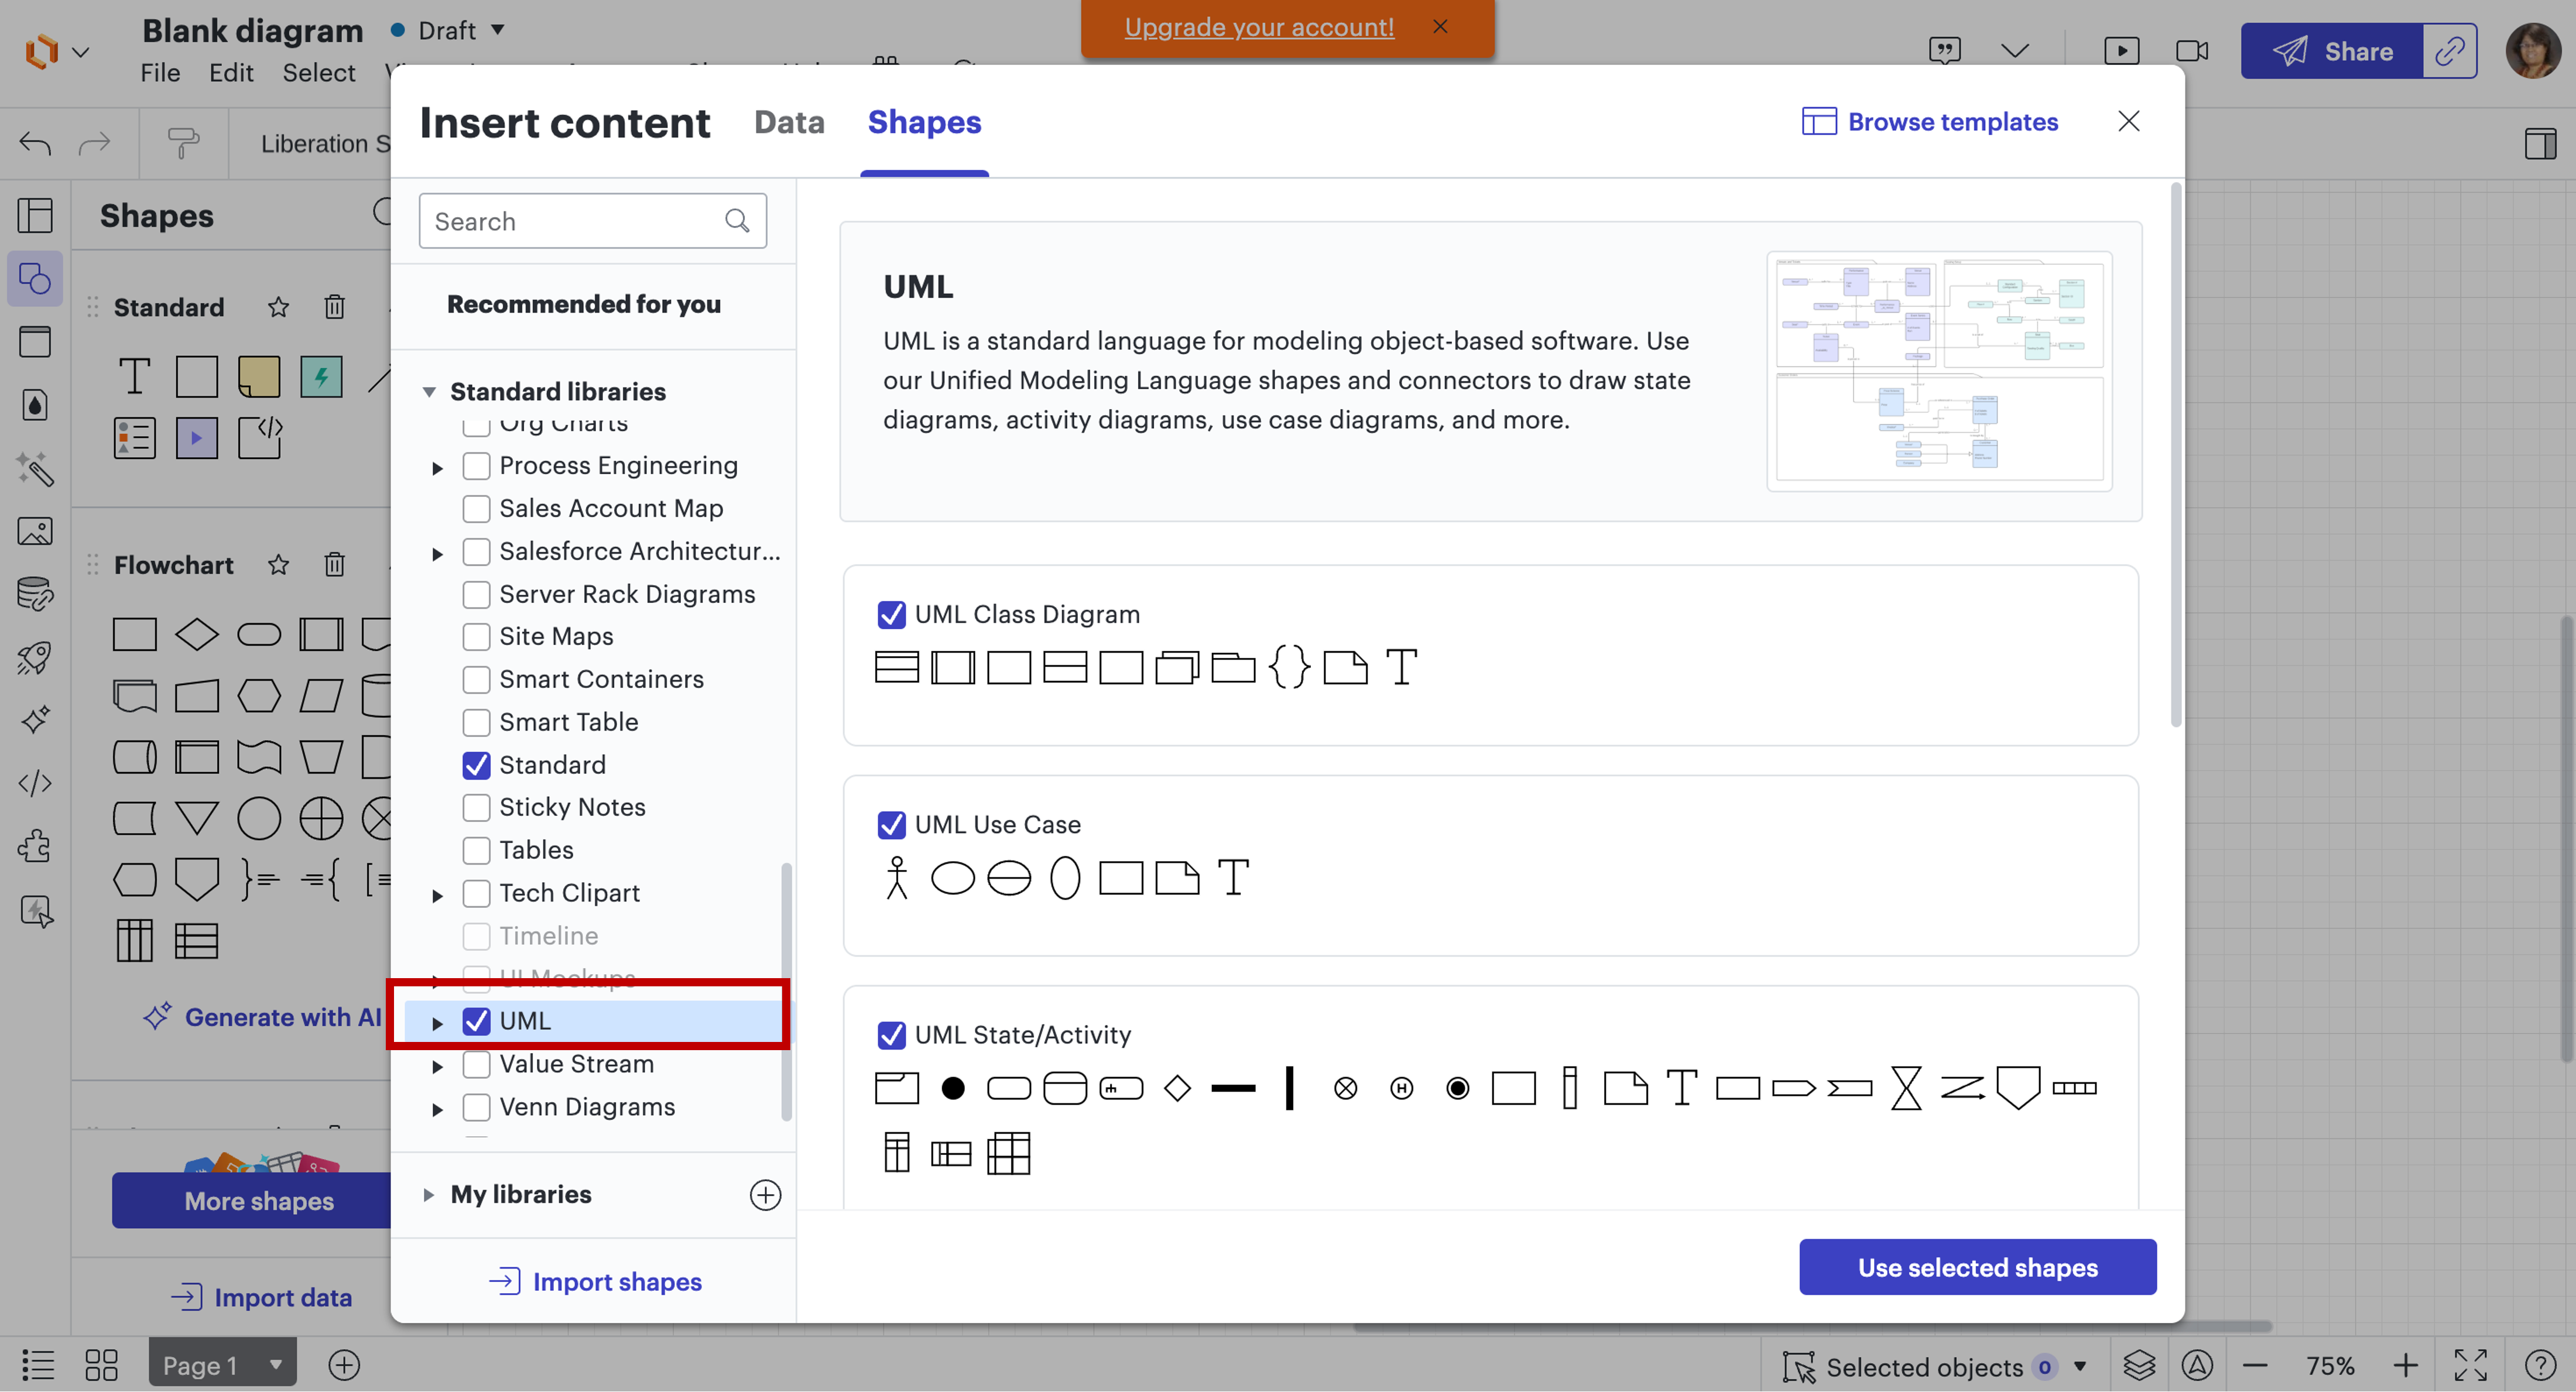This screenshot has width=2576, height=1392.
Task: Uncheck the Standard library checkbox
Action: click(476, 765)
